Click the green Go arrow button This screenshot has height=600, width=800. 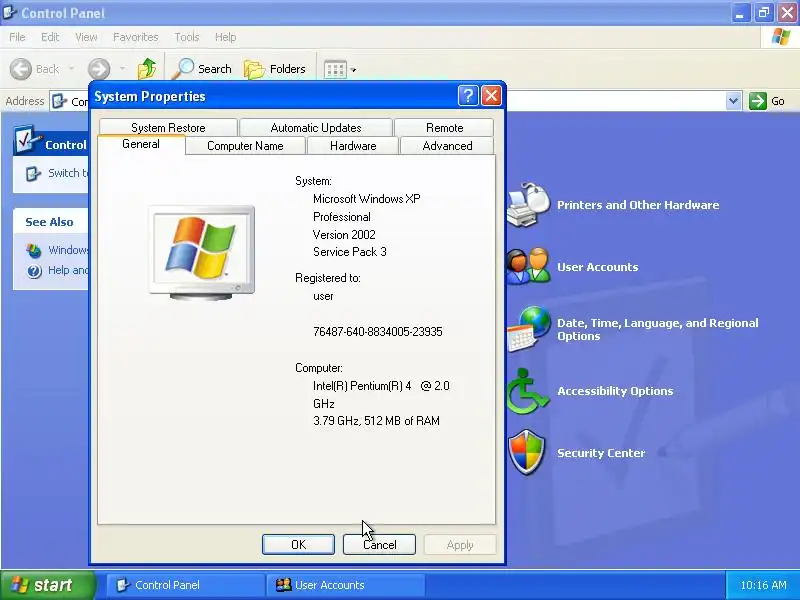coord(758,101)
